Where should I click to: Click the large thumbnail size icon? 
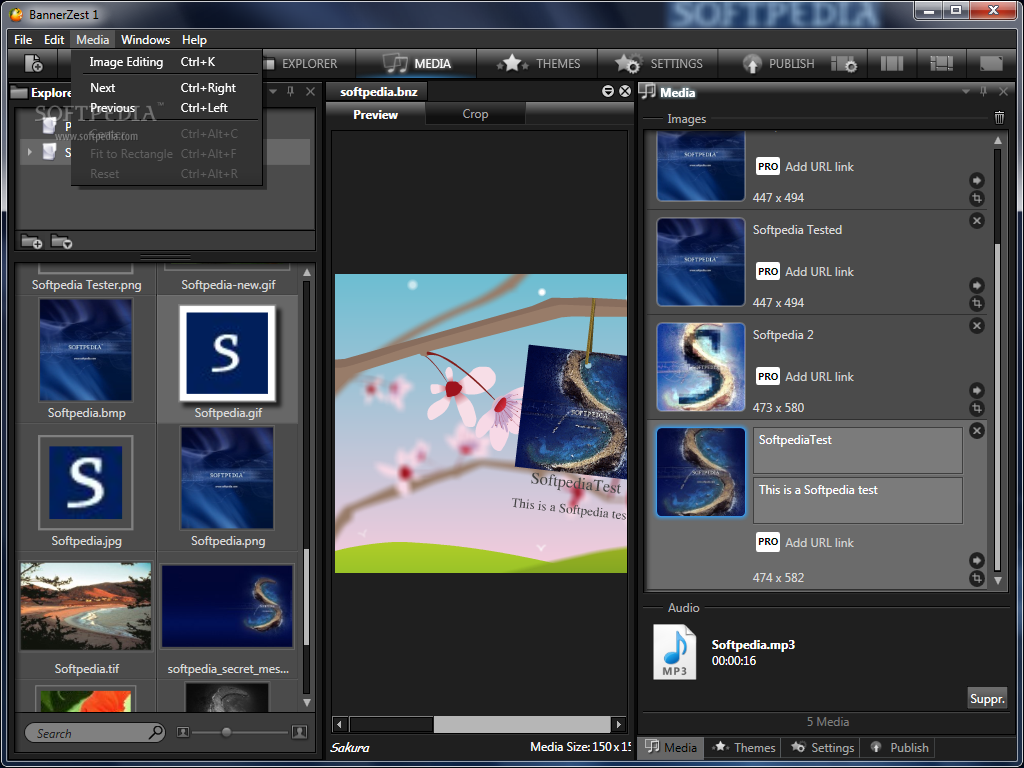click(x=300, y=732)
